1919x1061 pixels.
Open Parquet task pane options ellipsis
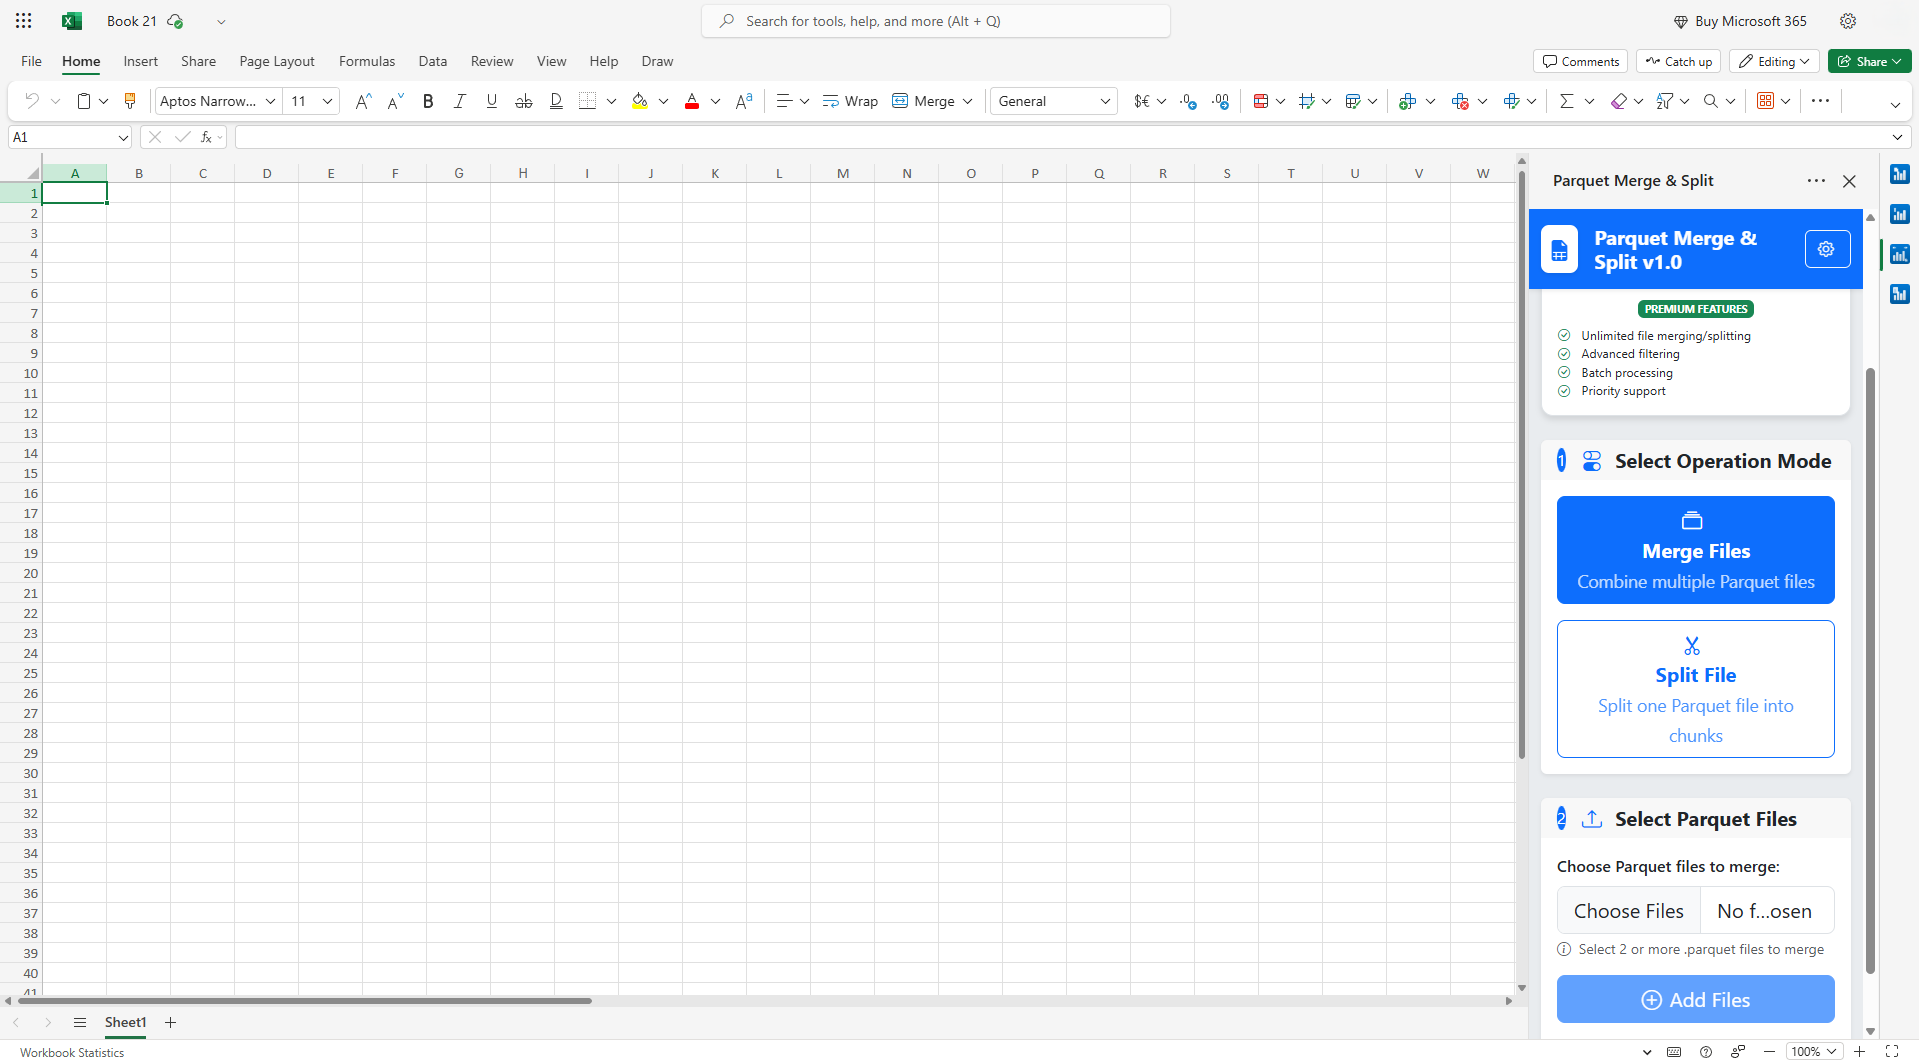click(1816, 181)
